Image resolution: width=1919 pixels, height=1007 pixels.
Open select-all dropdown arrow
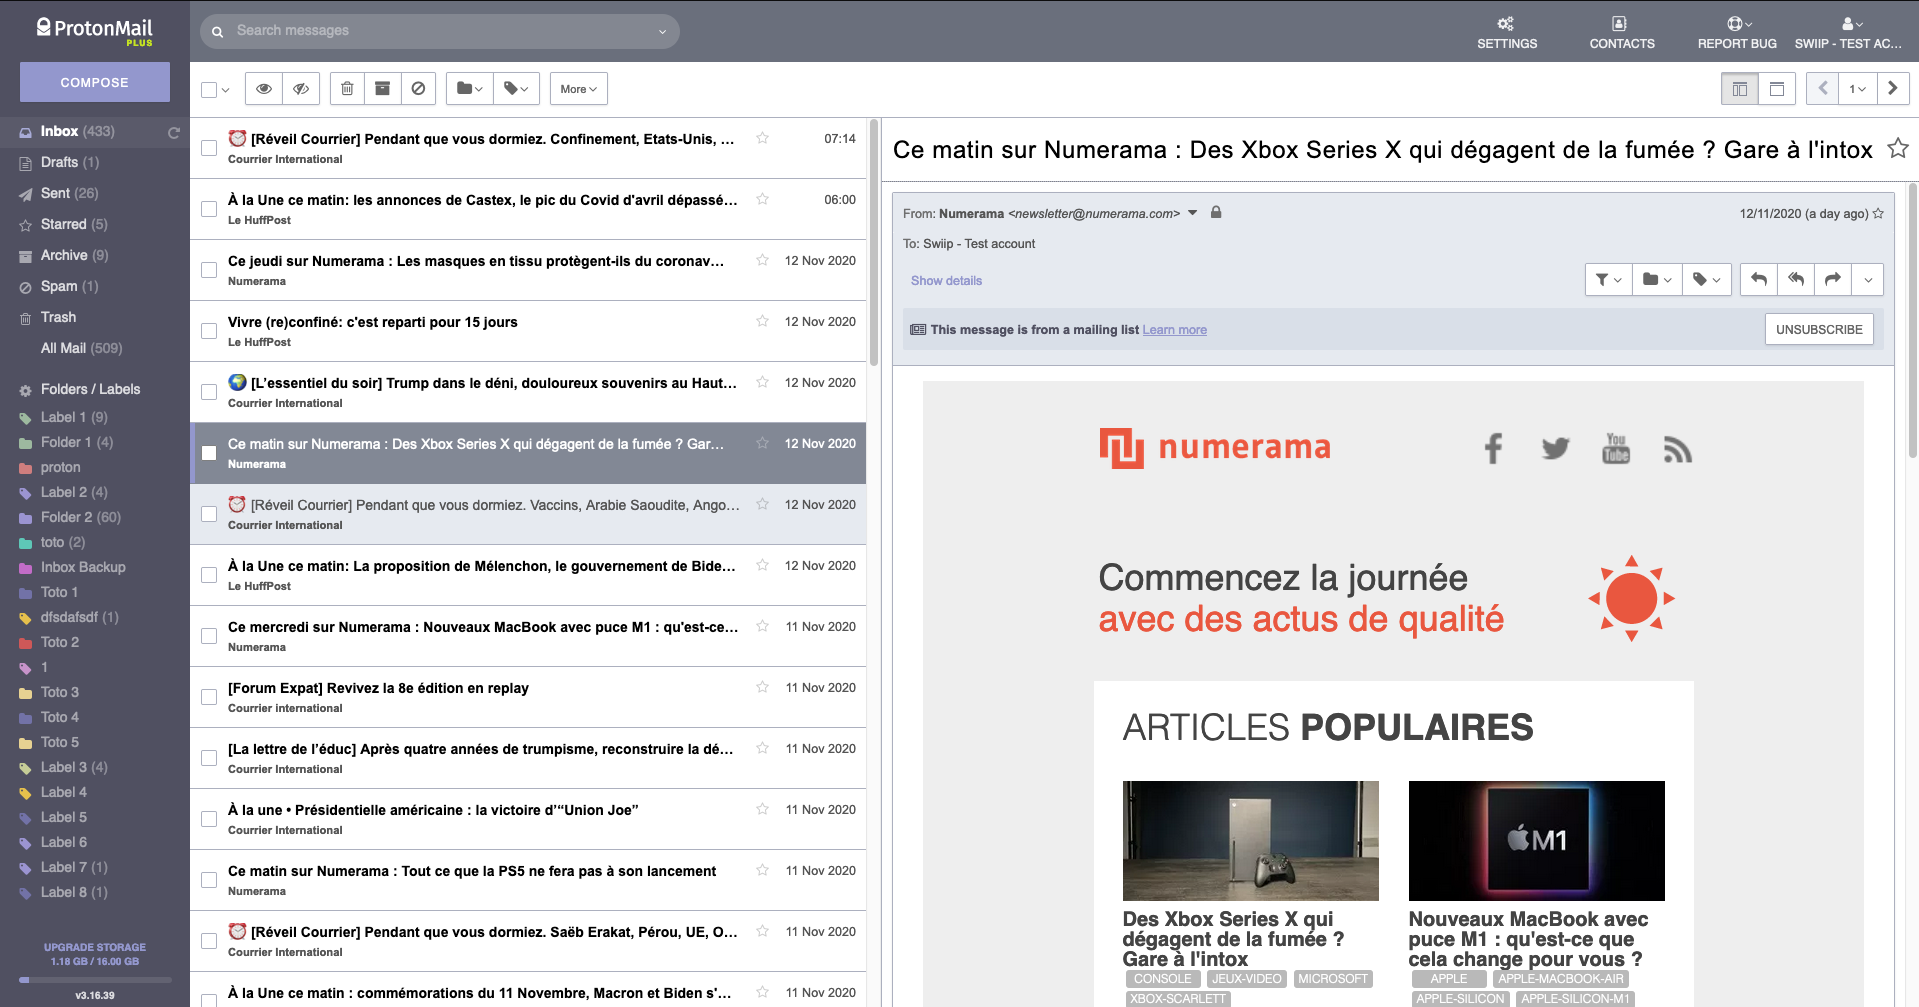[226, 90]
